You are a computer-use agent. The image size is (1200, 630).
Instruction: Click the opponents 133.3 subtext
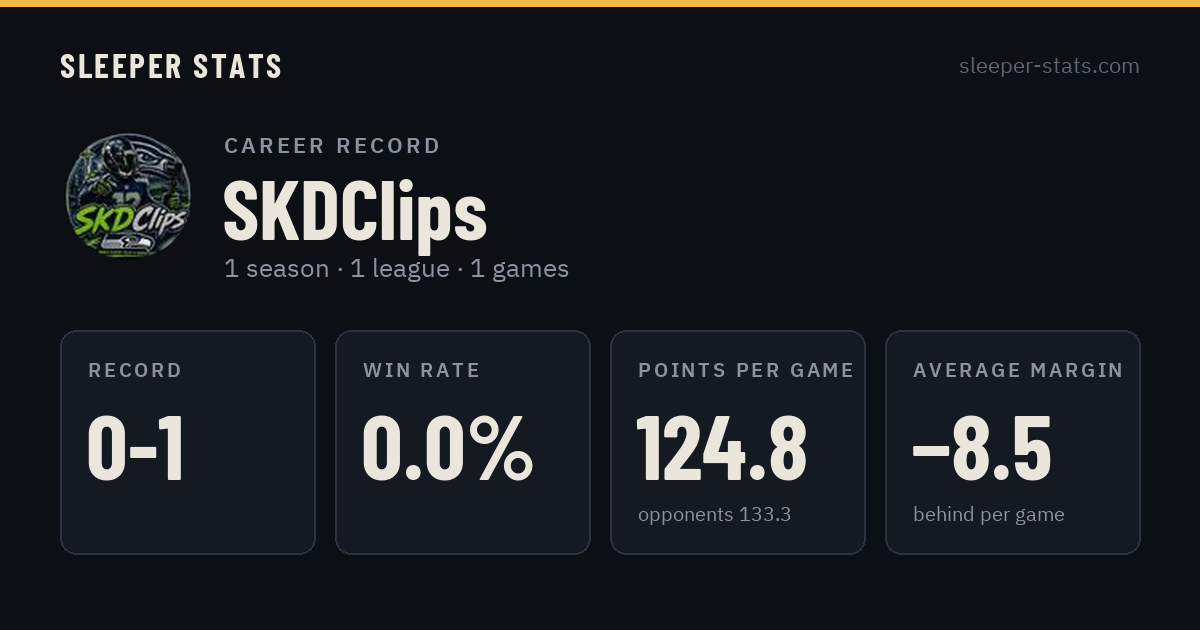coord(715,515)
